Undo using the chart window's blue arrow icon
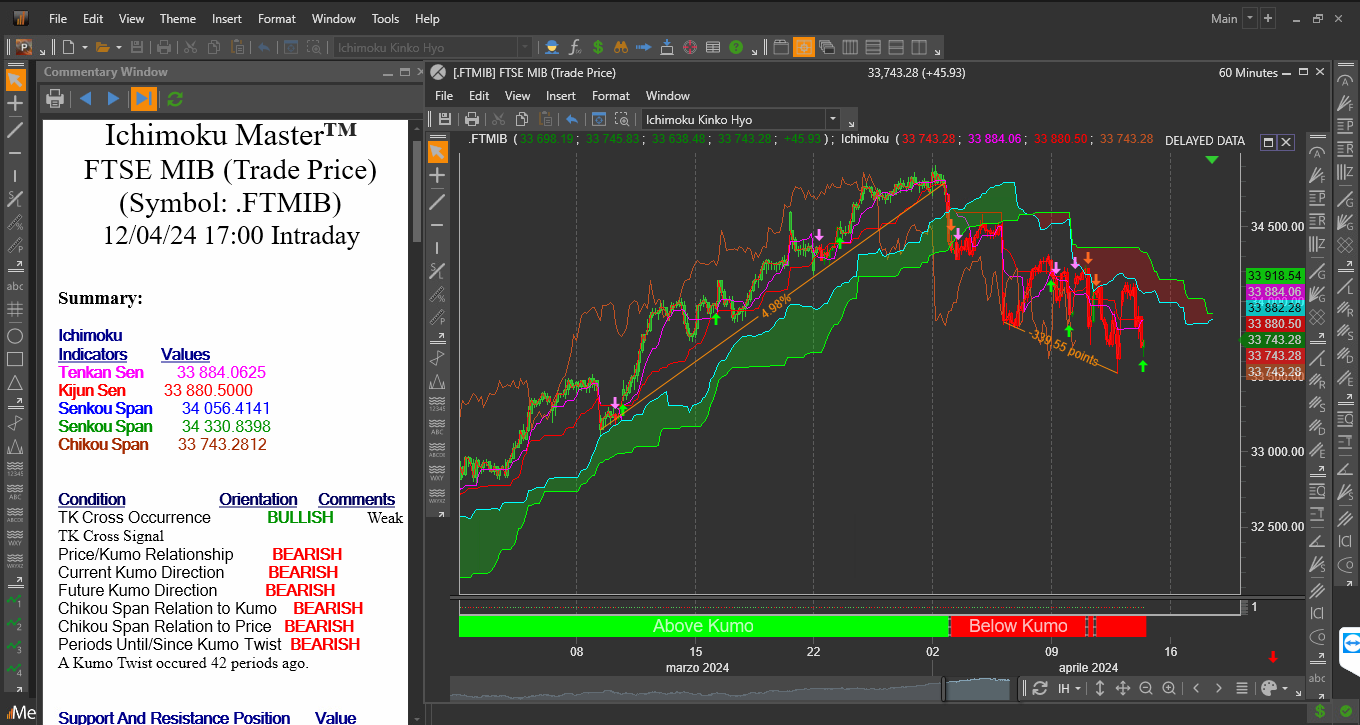Image resolution: width=1360 pixels, height=725 pixels. tap(572, 119)
